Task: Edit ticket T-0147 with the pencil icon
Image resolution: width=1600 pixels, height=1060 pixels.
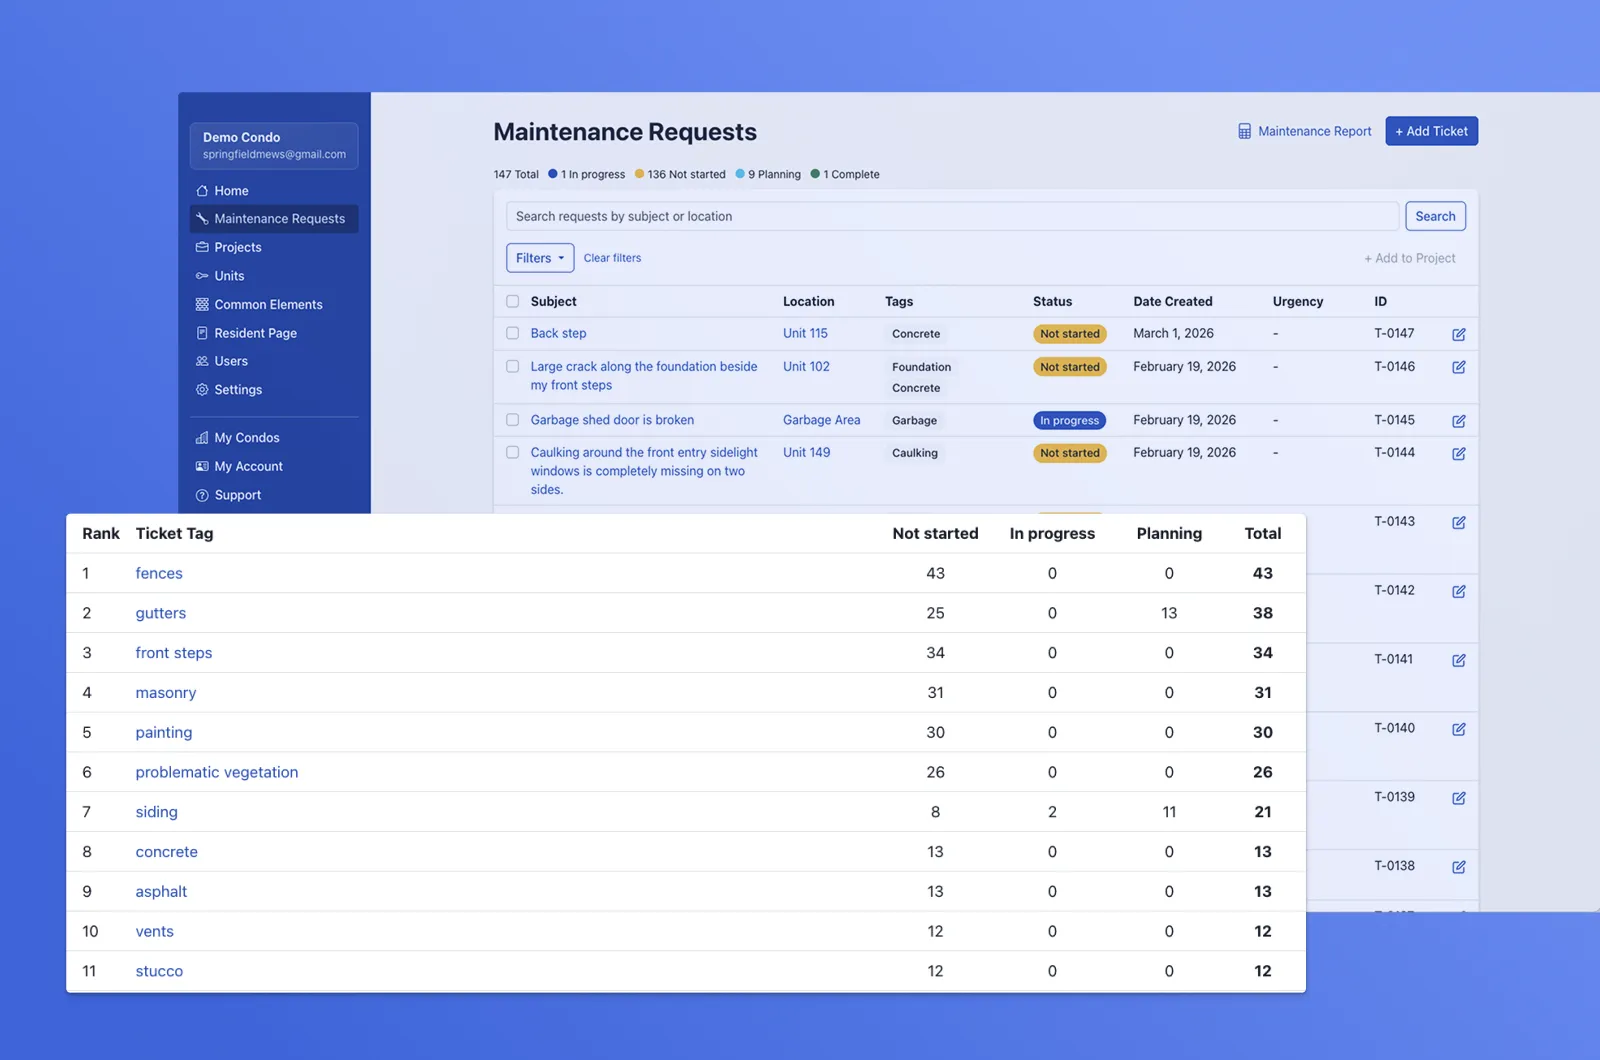Action: pyautogui.click(x=1459, y=334)
